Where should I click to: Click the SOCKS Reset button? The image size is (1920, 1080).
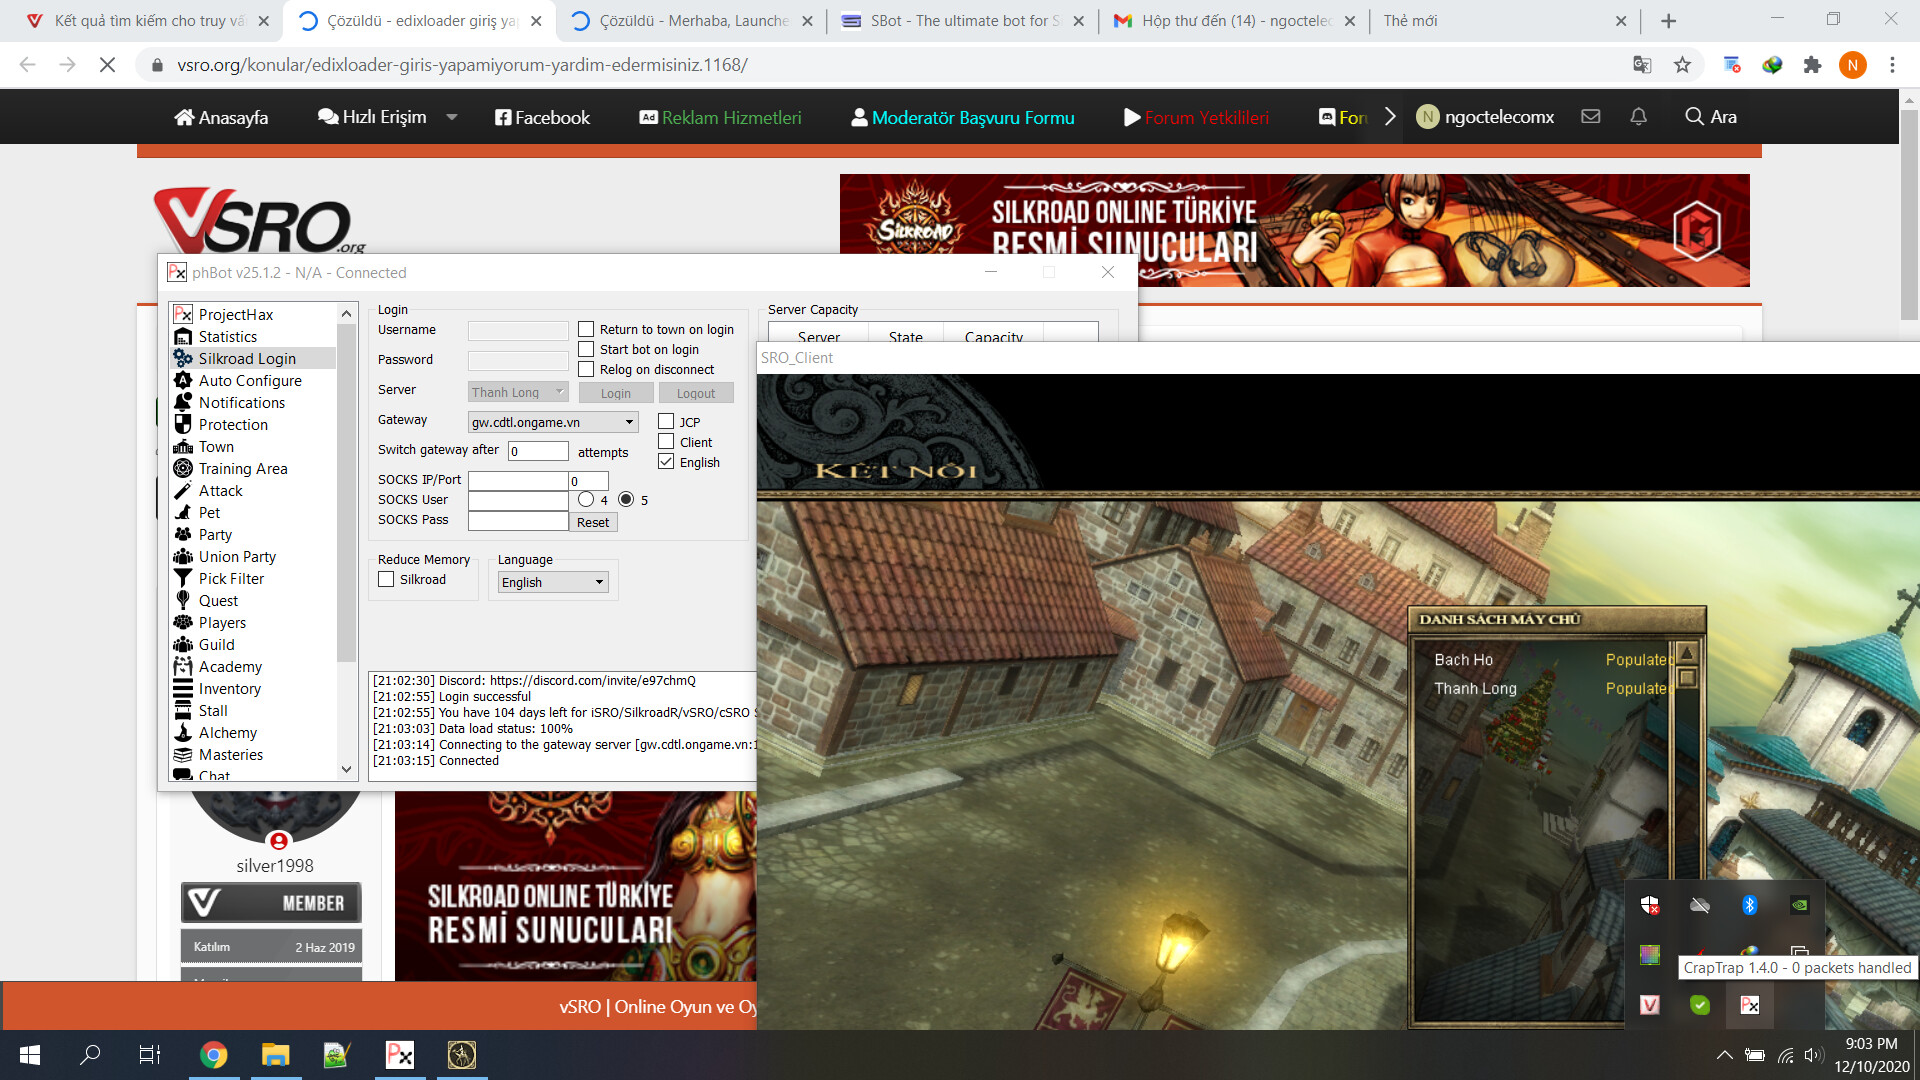[592, 522]
